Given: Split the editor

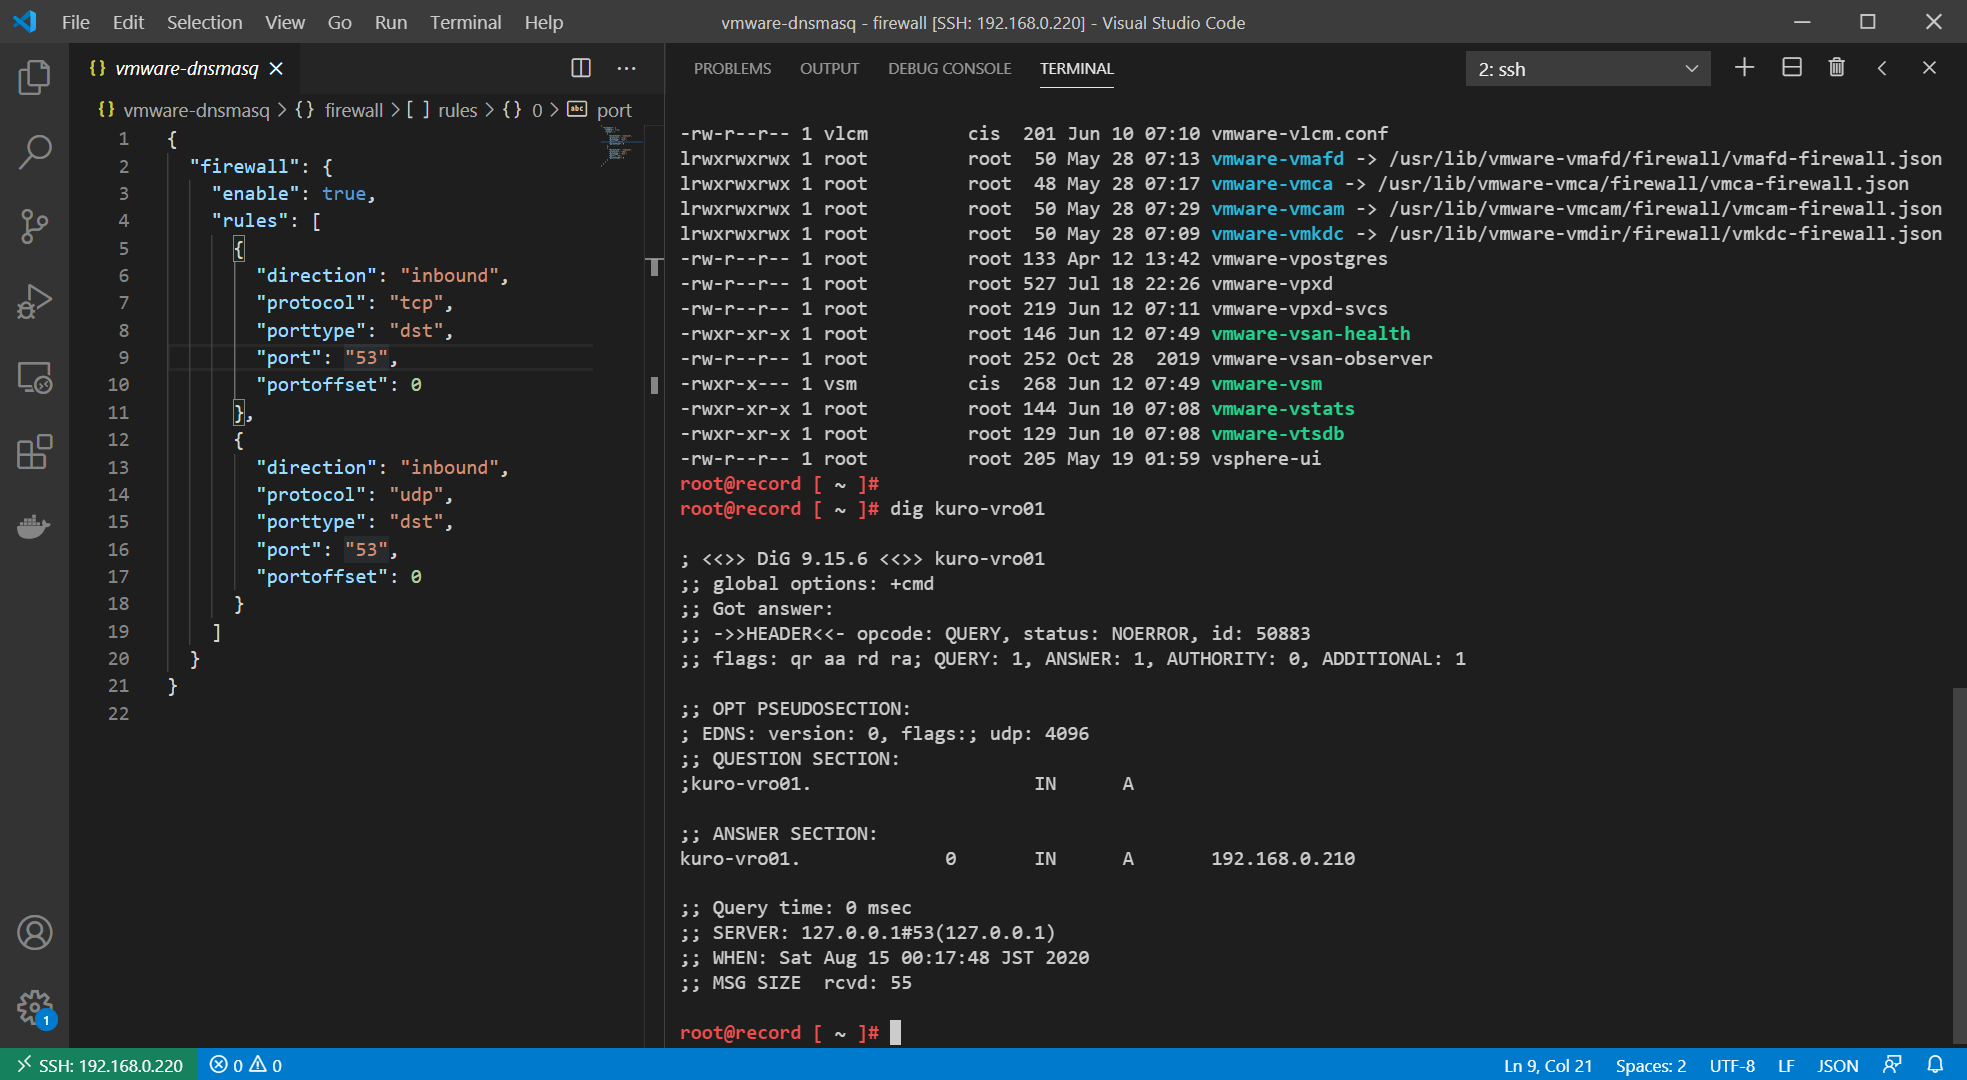Looking at the screenshot, I should (581, 68).
